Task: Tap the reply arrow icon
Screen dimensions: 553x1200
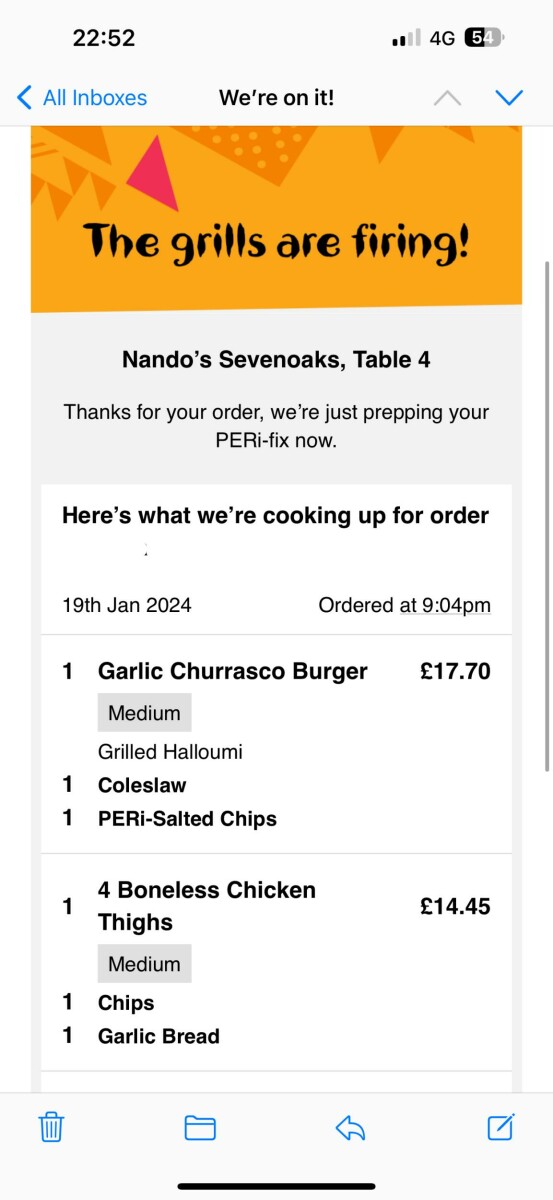Action: (350, 1127)
